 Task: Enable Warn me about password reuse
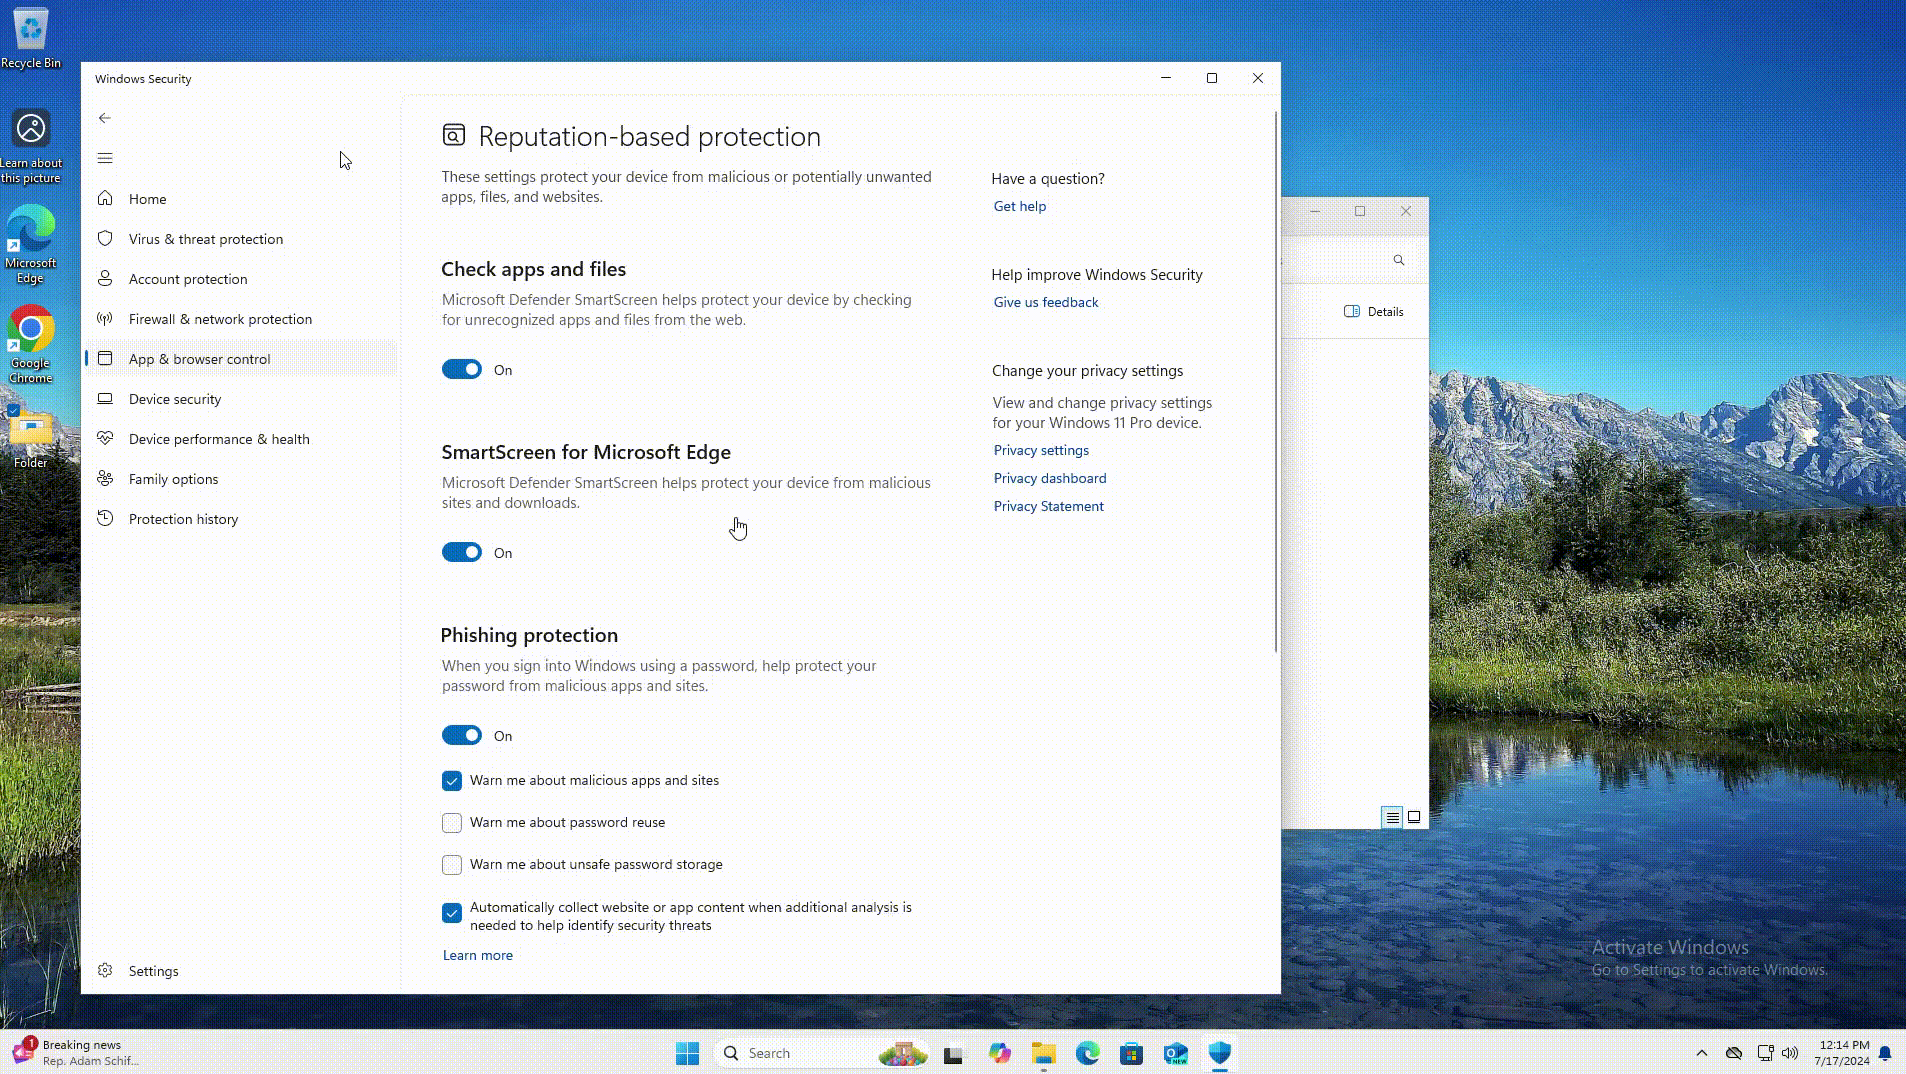pyautogui.click(x=452, y=823)
